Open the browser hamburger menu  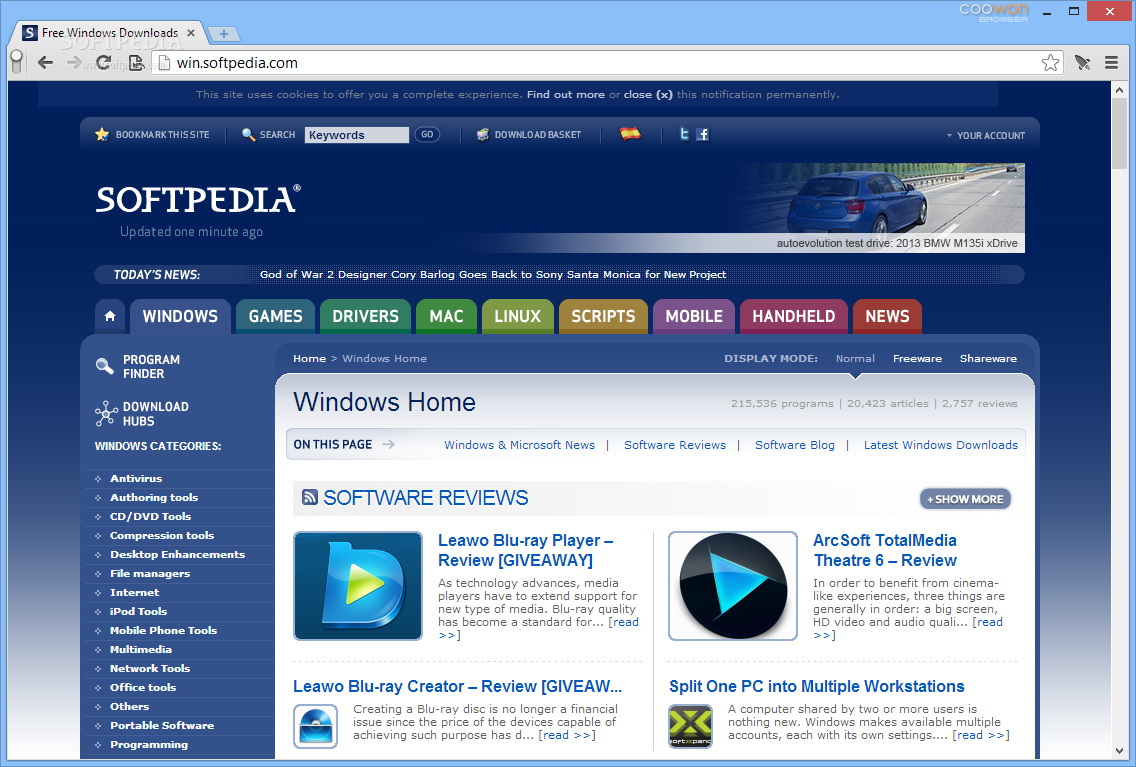tap(1111, 63)
